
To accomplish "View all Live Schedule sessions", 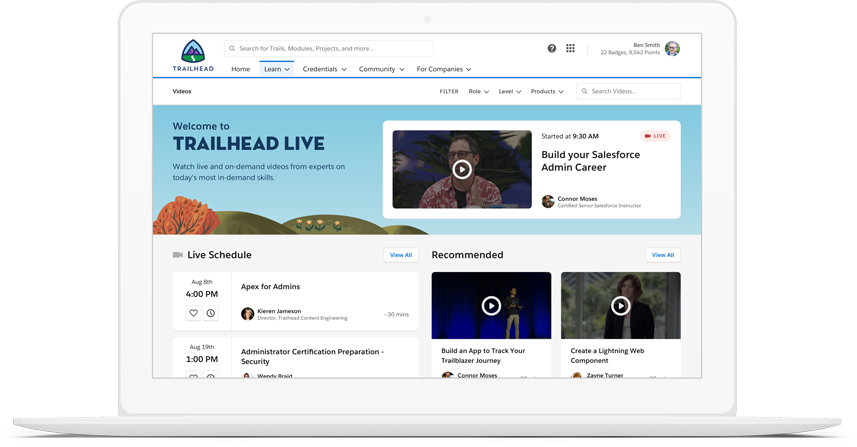I will [x=401, y=255].
